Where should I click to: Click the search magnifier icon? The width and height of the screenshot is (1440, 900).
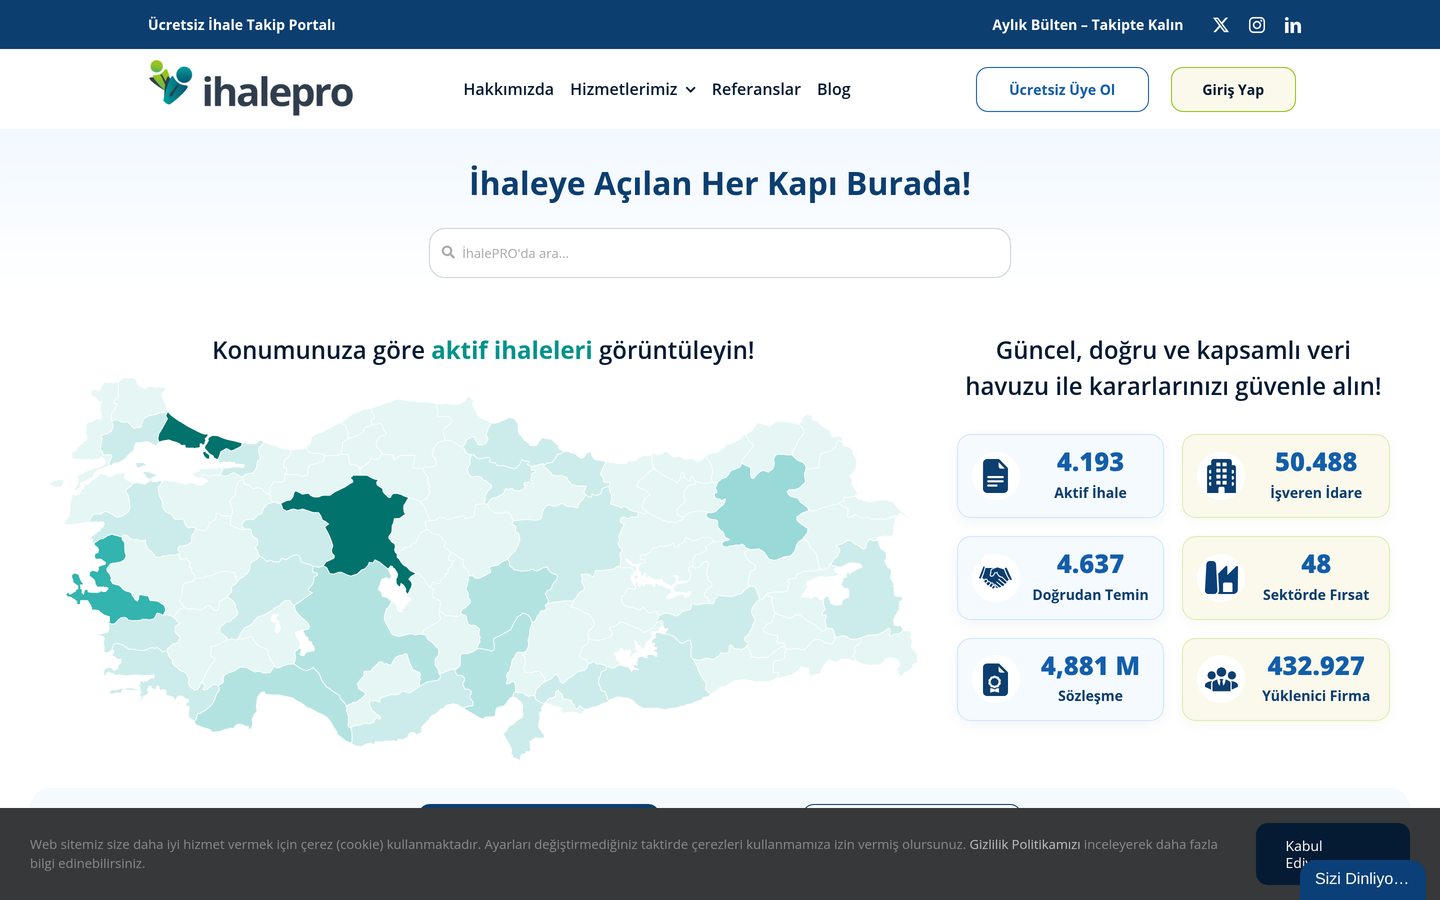click(448, 253)
